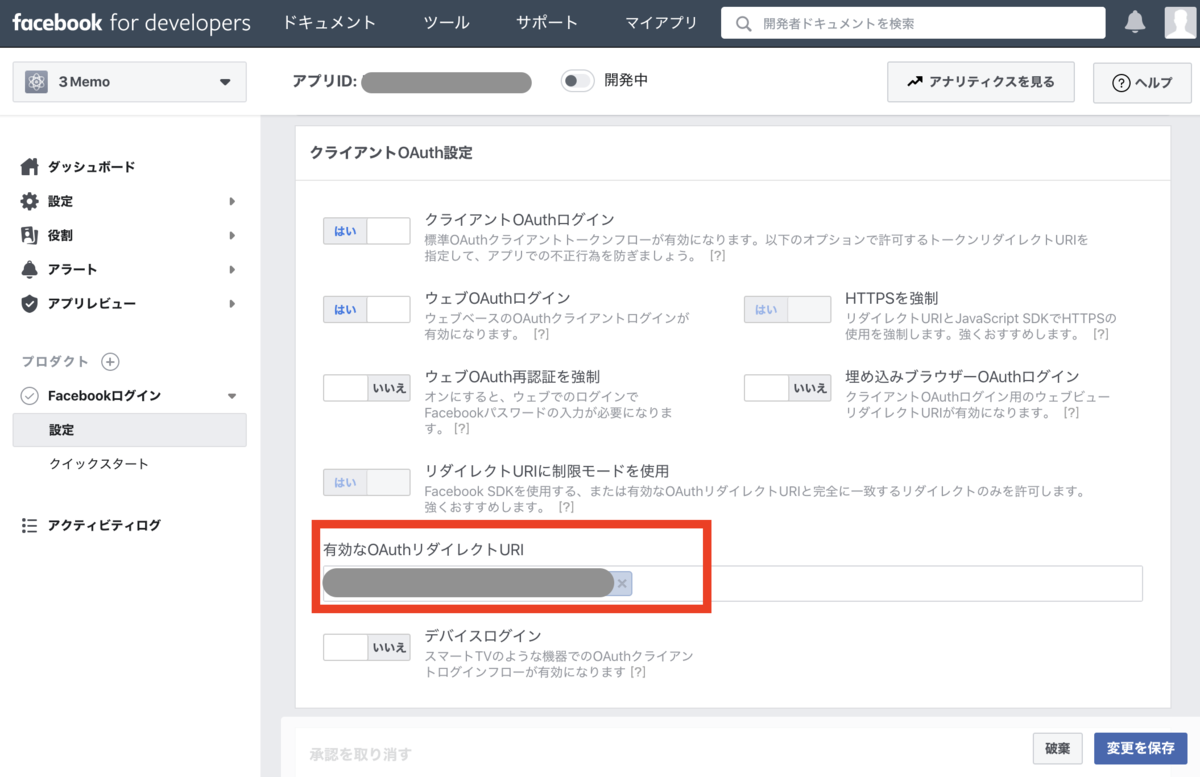Click the ダッシュボード home icon

click(30, 167)
